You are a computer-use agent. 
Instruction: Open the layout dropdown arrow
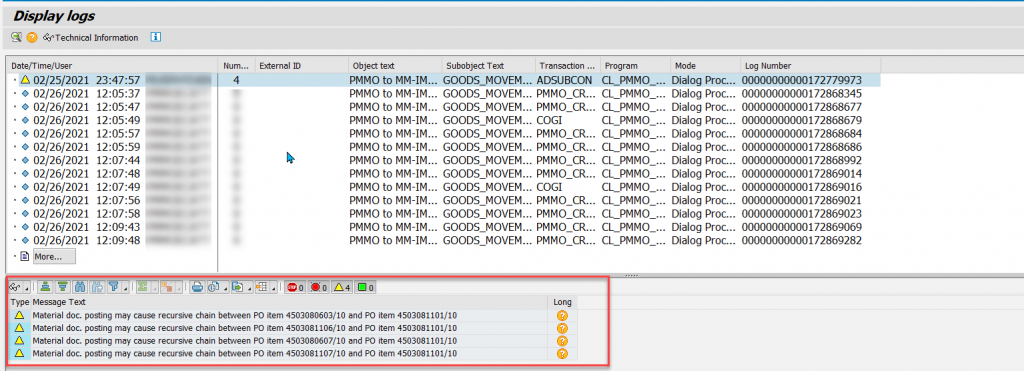pos(274,287)
